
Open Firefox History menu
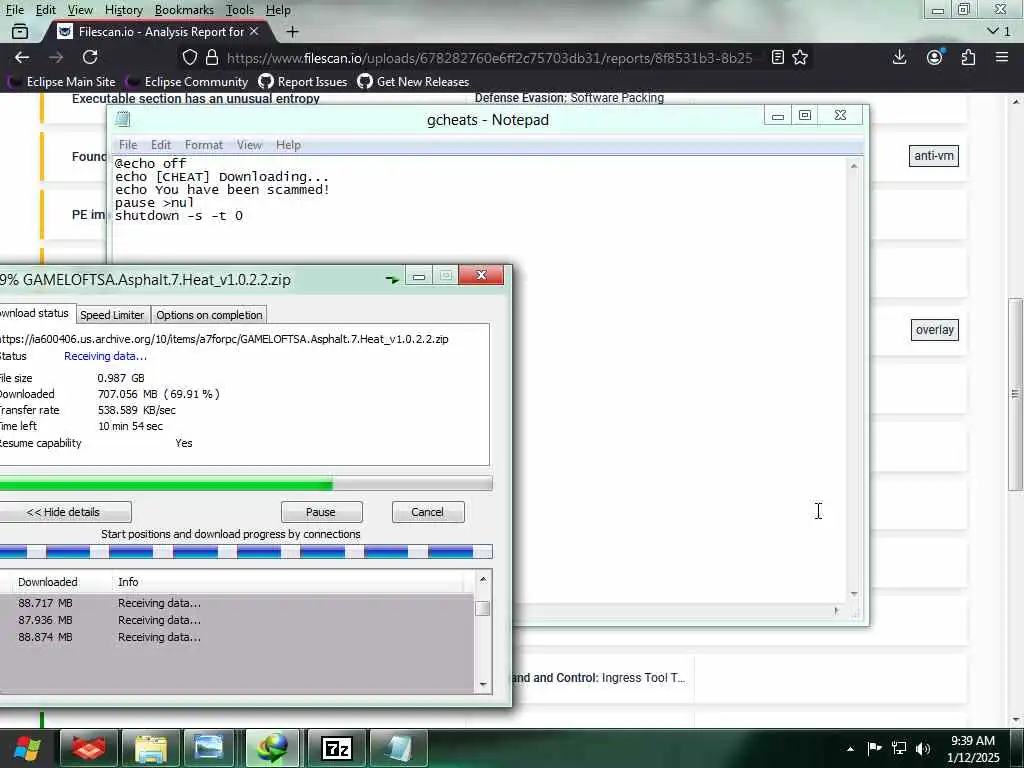pyautogui.click(x=123, y=10)
